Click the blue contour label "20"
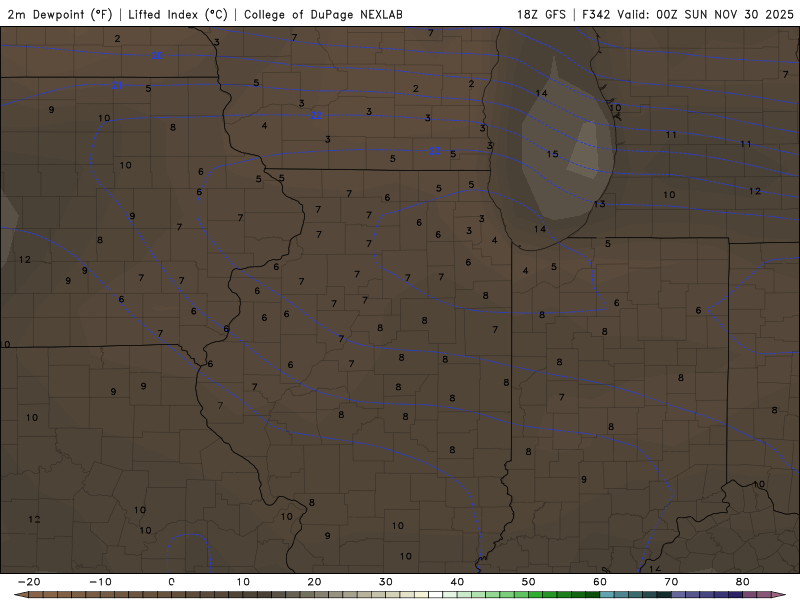The image size is (800, 600). [x=157, y=56]
